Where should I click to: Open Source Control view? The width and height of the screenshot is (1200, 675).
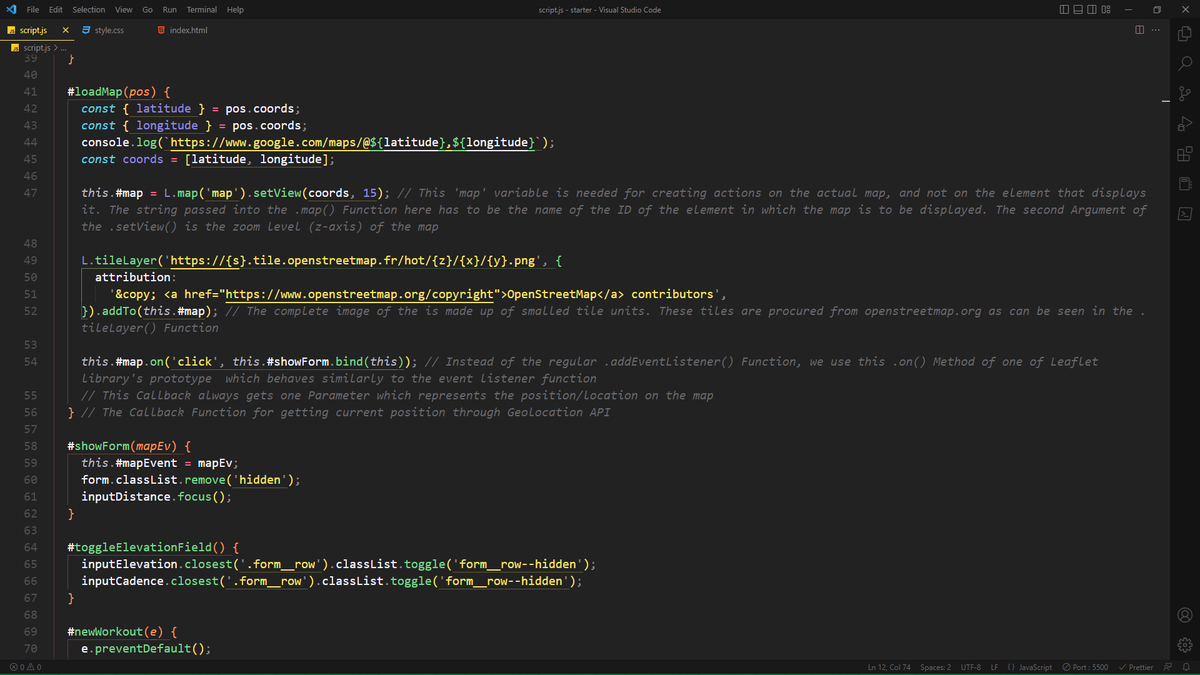tap(1185, 94)
